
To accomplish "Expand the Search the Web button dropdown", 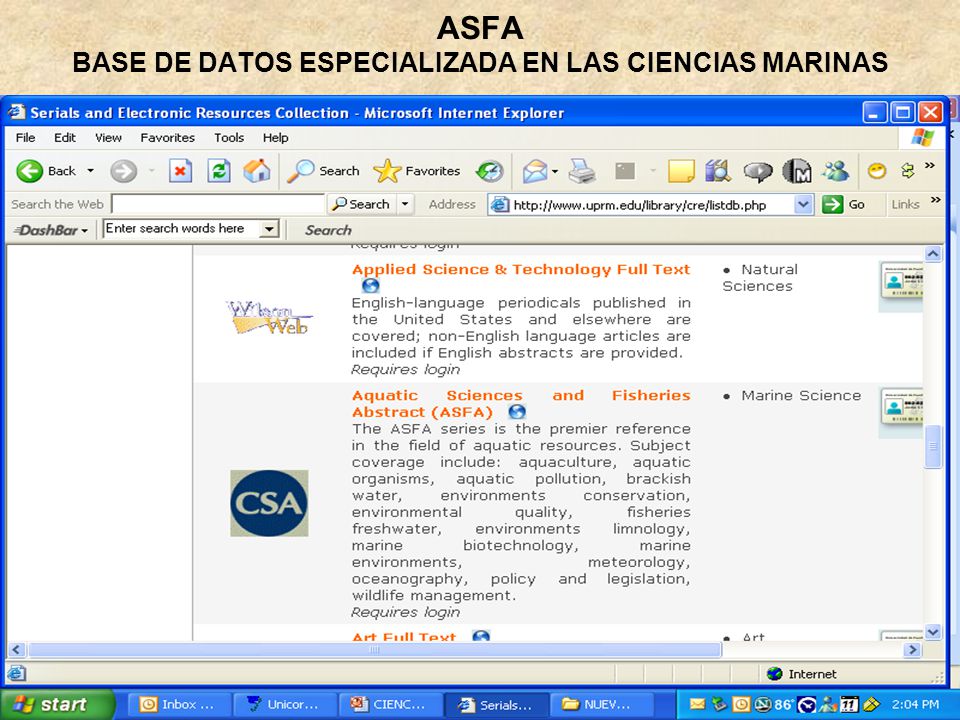I will [x=405, y=204].
